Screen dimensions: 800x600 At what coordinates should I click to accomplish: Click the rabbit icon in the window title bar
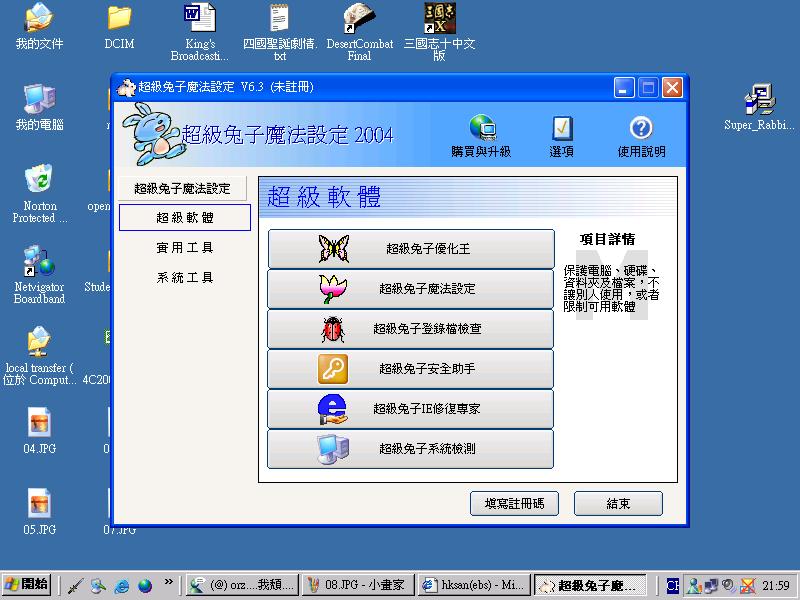point(126,87)
